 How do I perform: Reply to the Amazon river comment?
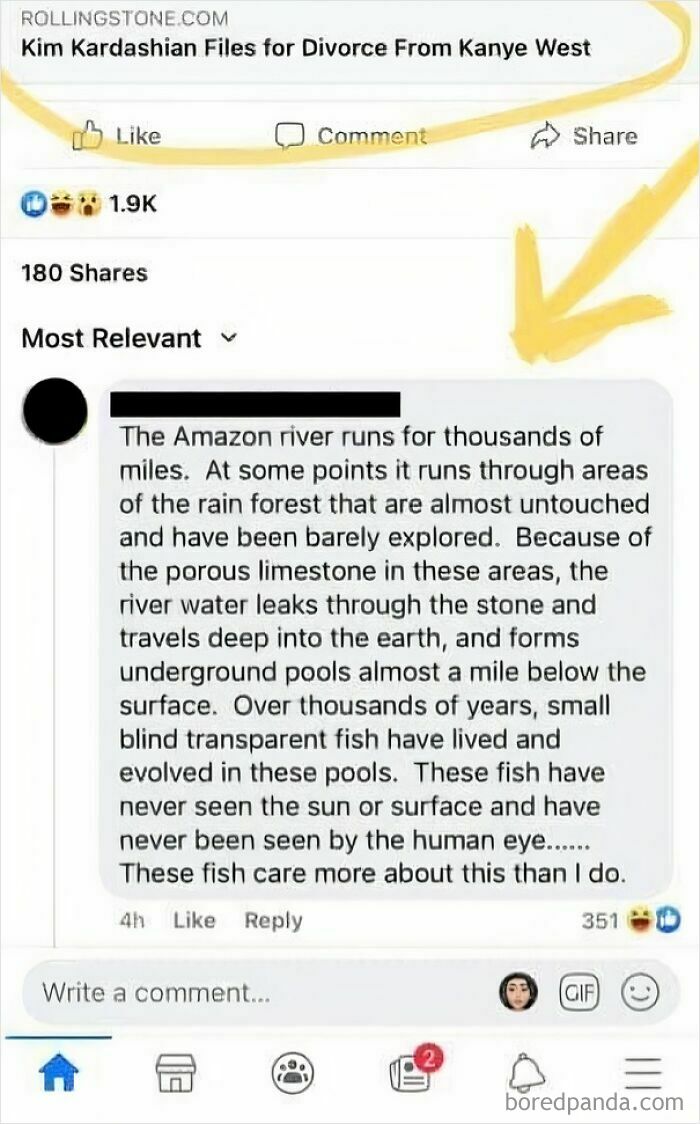click(272, 920)
